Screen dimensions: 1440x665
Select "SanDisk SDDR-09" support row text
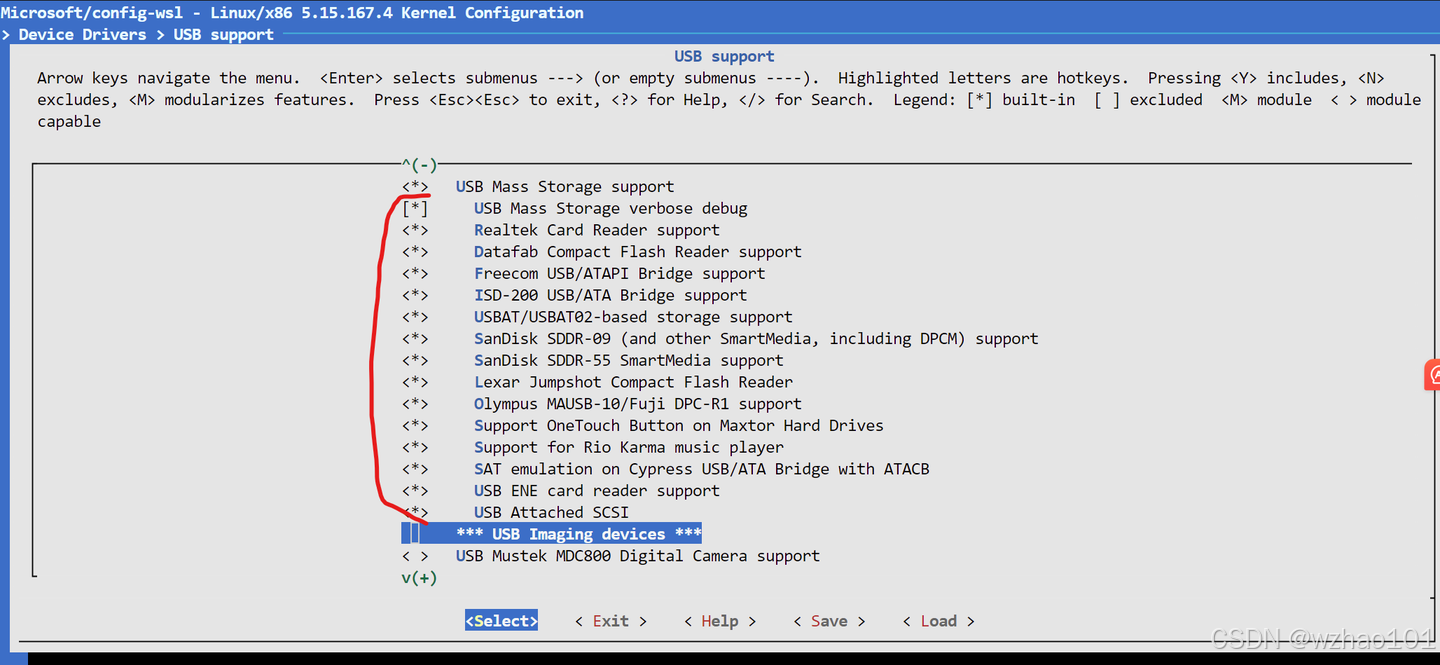click(x=756, y=339)
